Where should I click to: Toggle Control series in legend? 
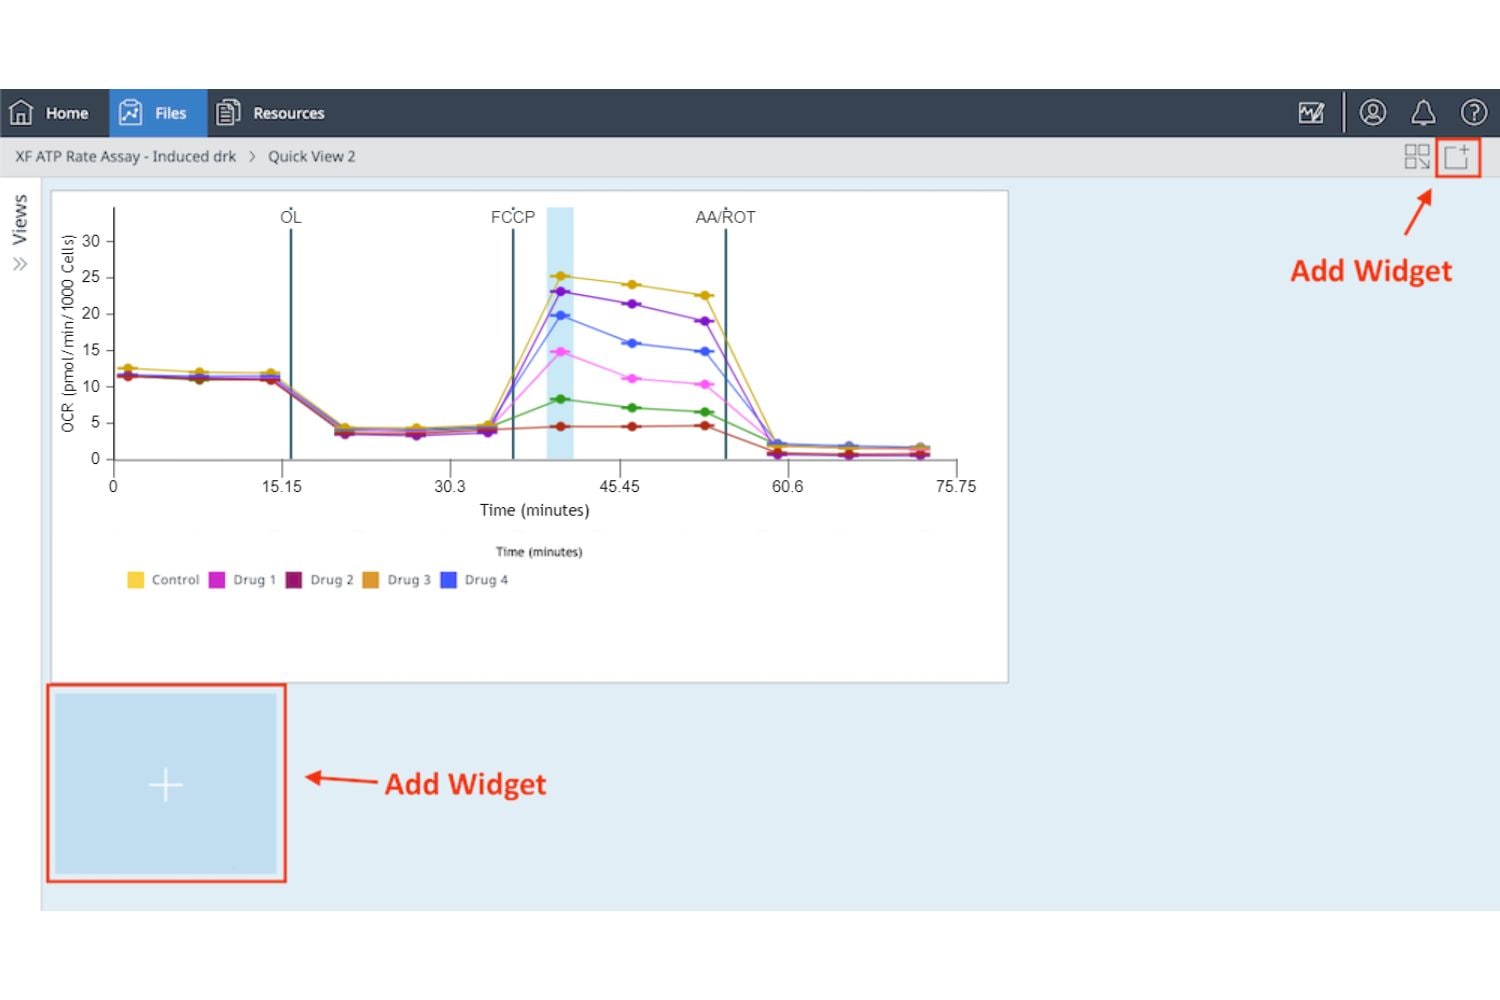[164, 580]
